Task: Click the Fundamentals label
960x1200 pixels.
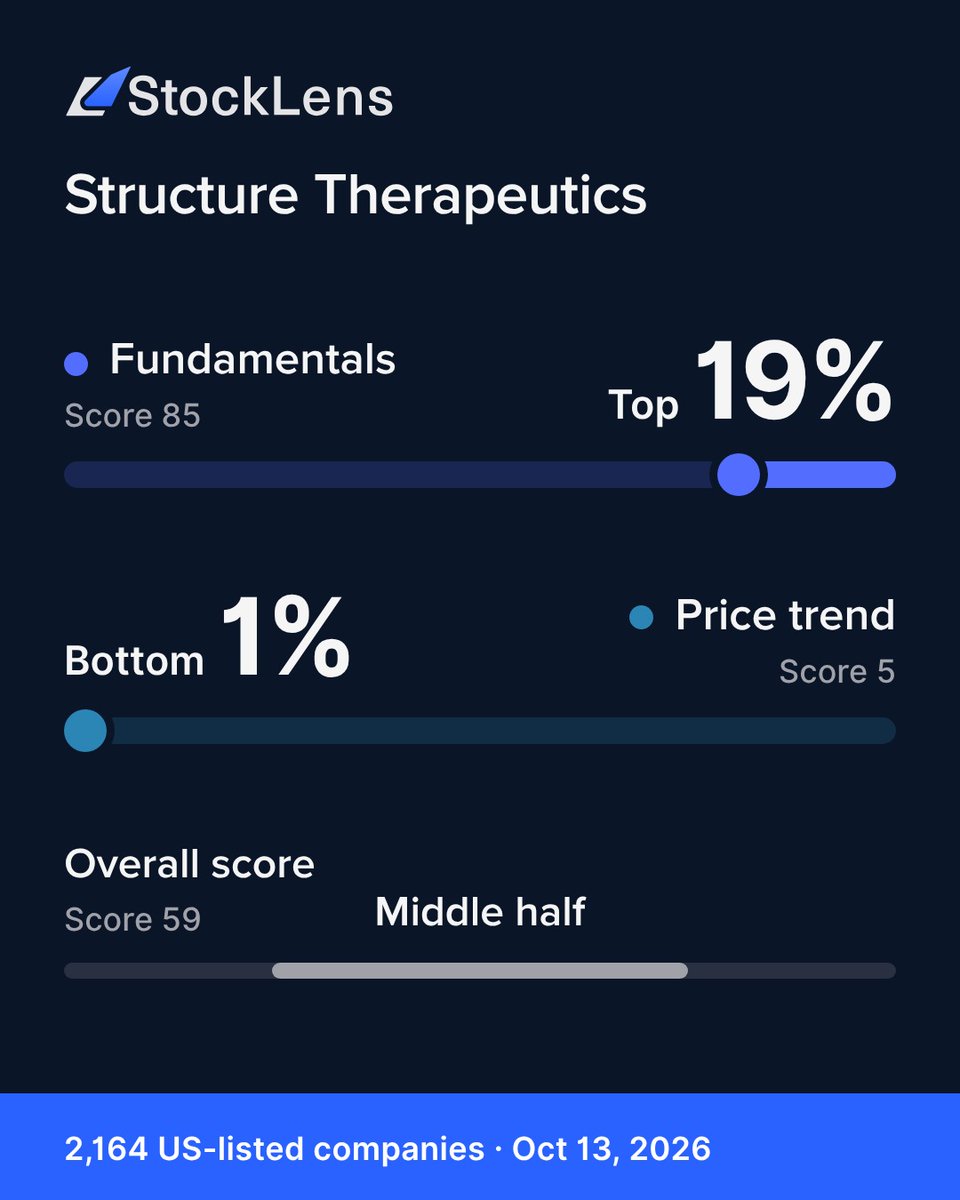Action: tap(252, 359)
